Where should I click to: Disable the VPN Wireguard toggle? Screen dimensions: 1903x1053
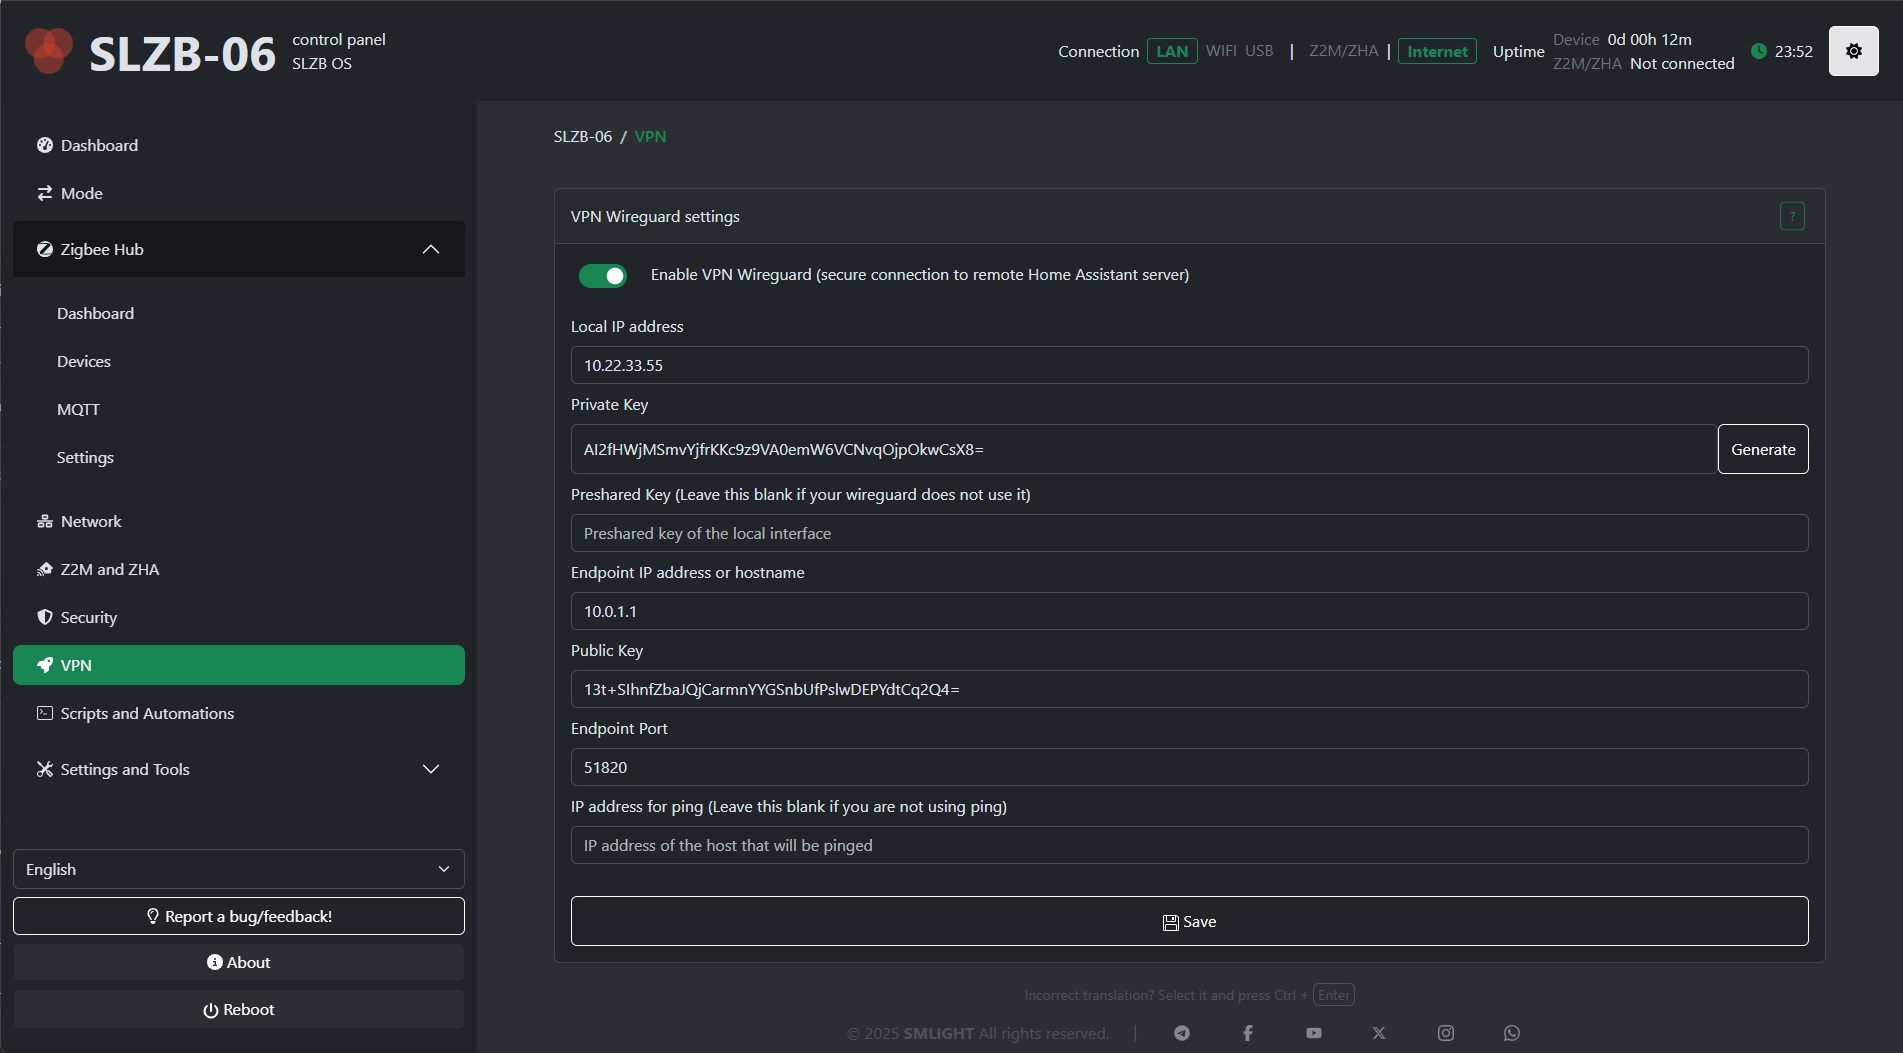(x=603, y=275)
